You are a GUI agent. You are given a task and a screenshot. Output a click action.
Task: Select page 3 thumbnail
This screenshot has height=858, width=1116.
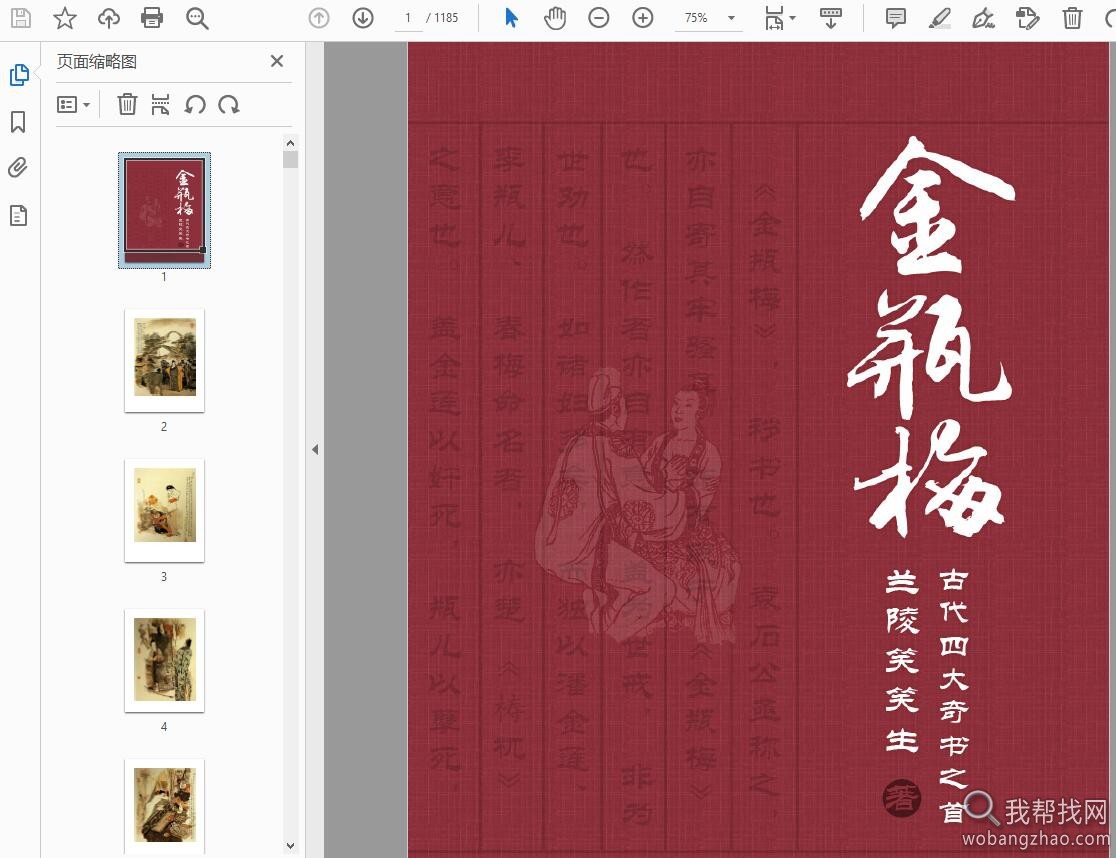pyautogui.click(x=164, y=511)
